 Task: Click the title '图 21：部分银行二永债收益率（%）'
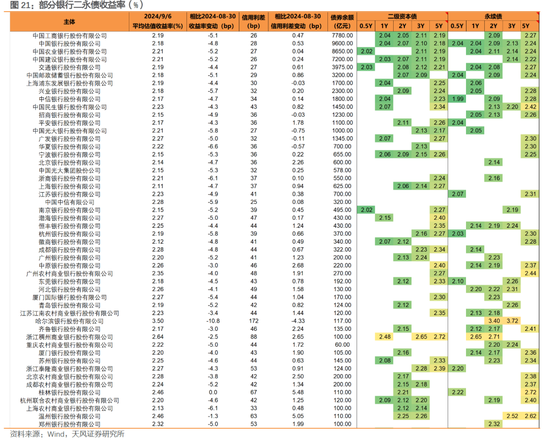tap(76, 5)
